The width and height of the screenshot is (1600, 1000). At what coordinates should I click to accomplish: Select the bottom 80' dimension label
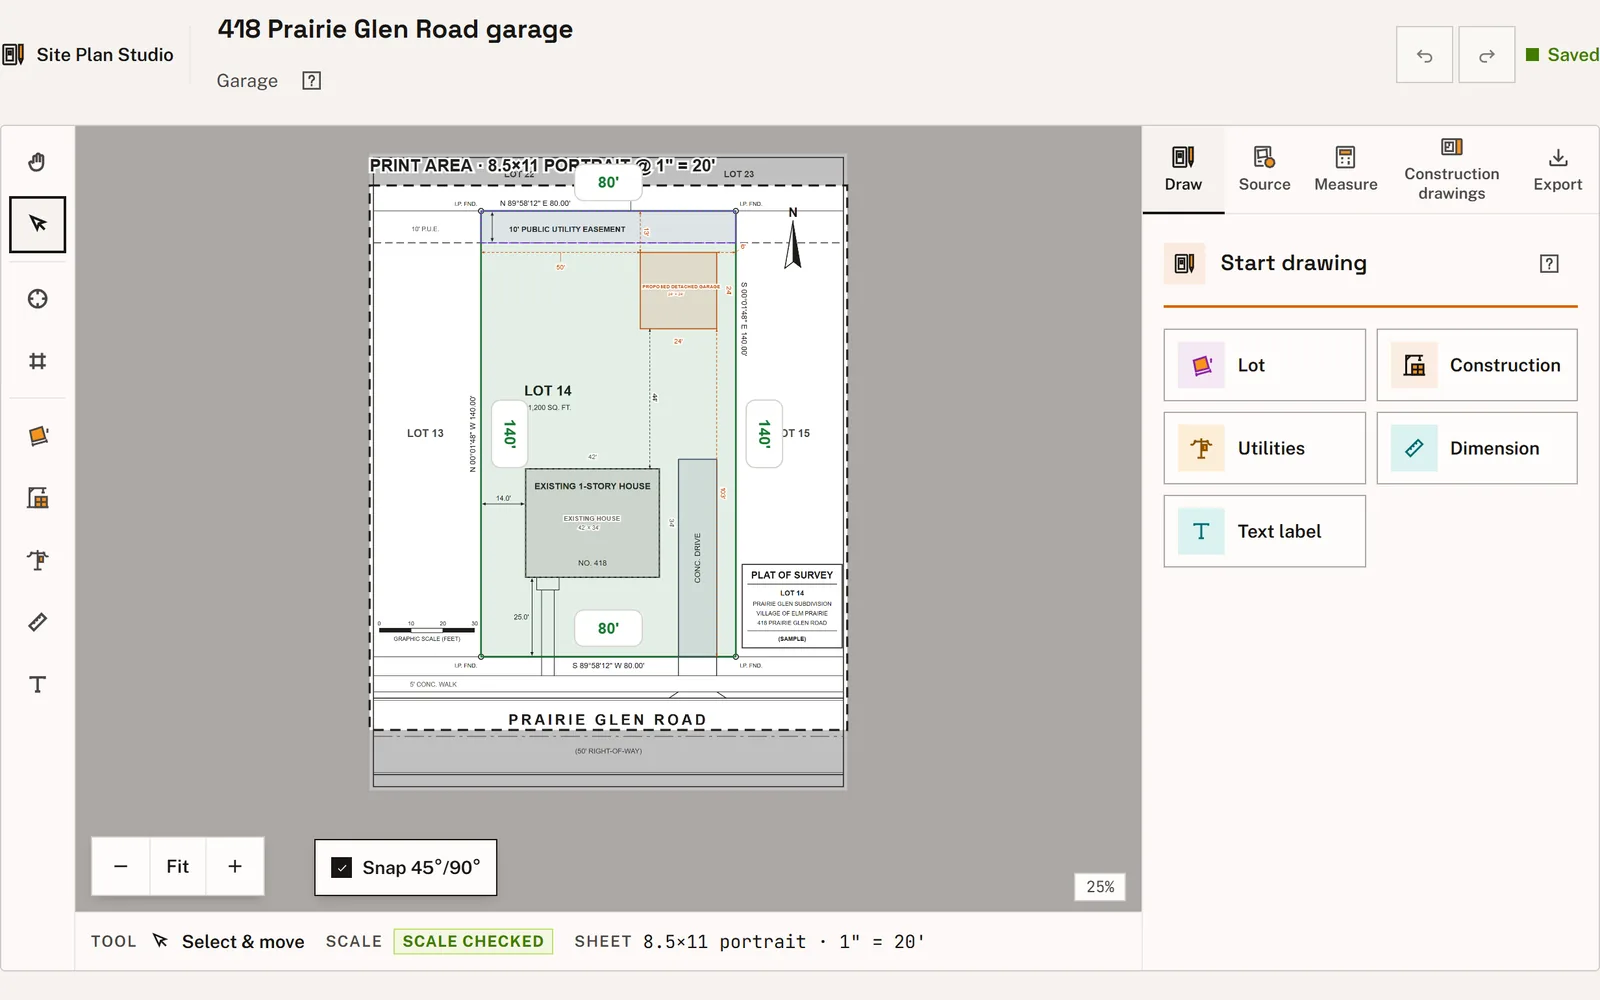point(608,628)
